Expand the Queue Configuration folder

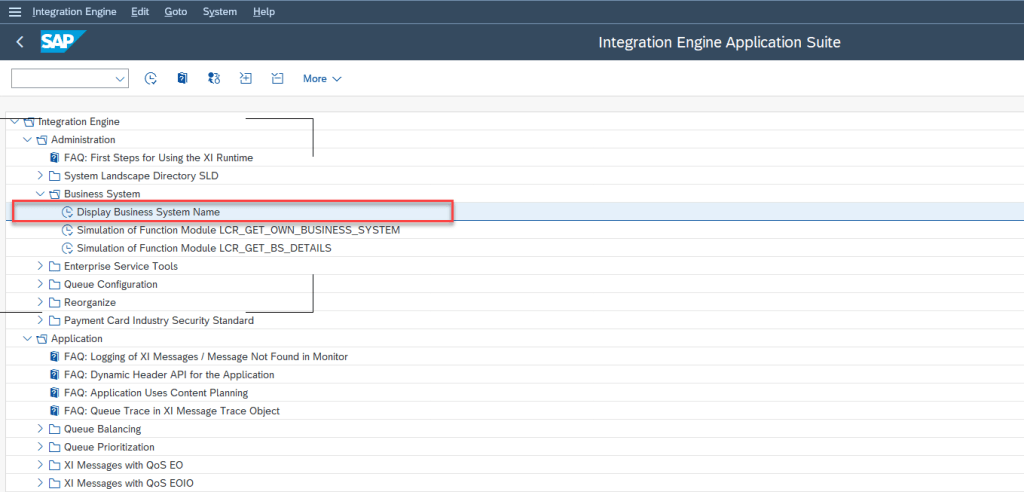(41, 285)
